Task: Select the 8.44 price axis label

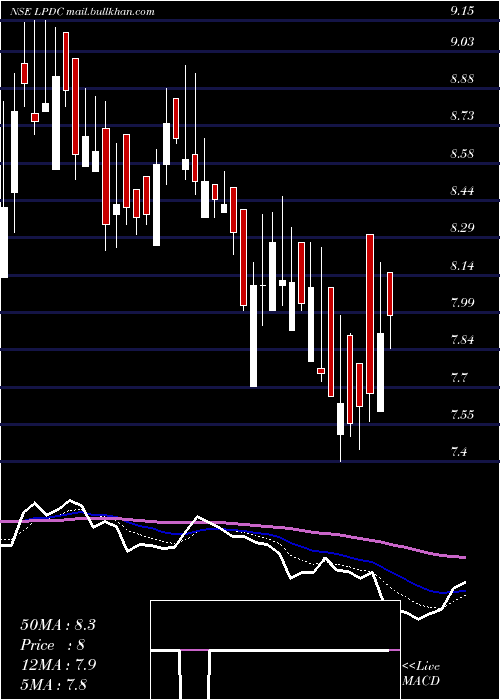Action: tap(462, 191)
